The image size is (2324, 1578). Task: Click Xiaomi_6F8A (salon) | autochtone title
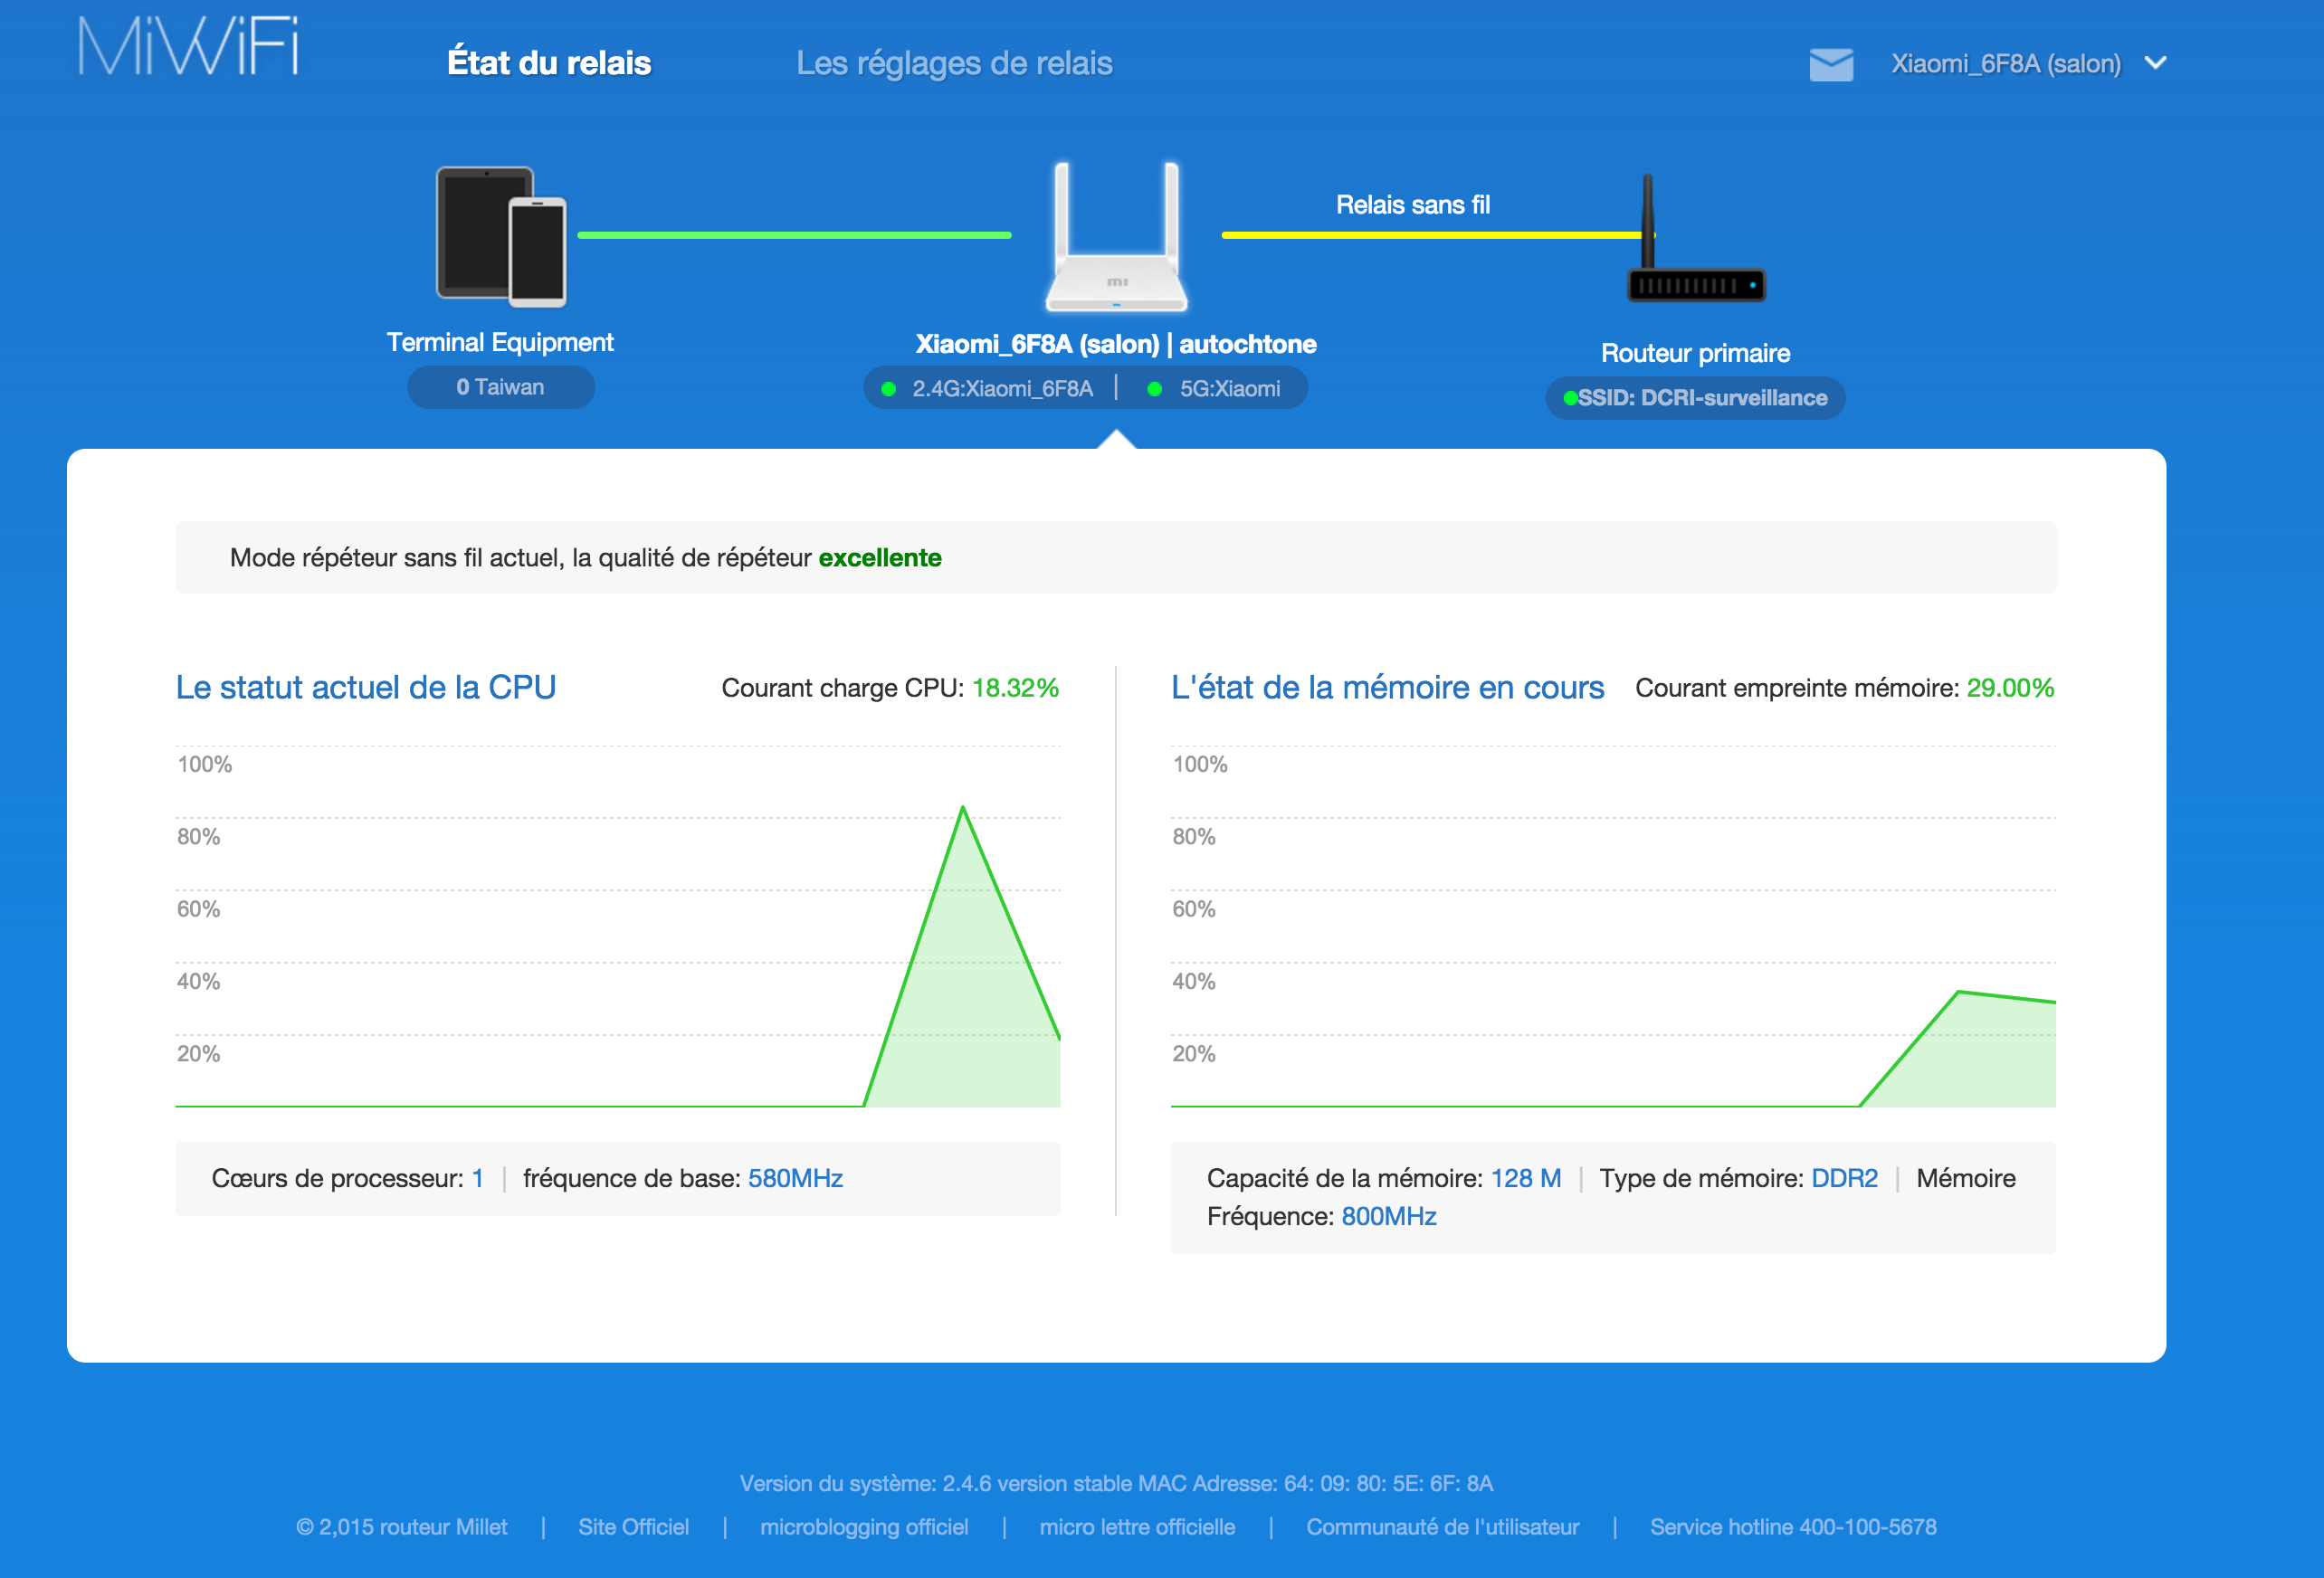tap(1116, 344)
